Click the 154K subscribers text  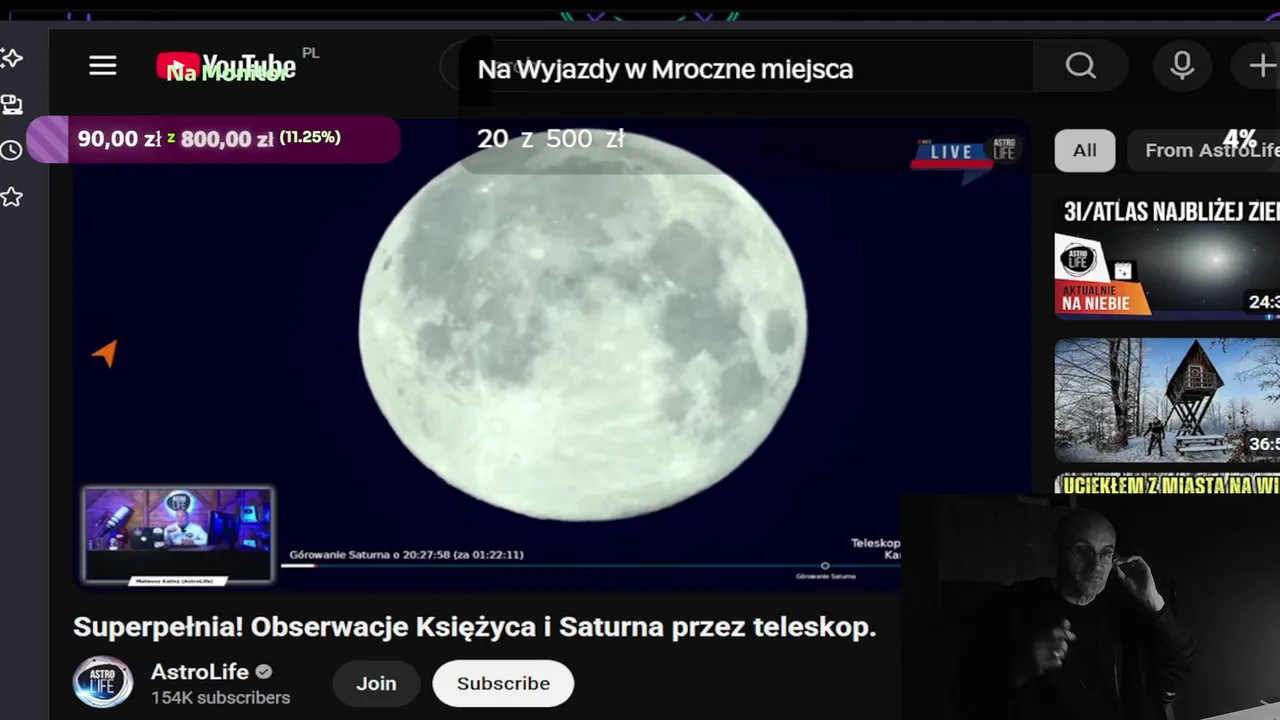[221, 698]
